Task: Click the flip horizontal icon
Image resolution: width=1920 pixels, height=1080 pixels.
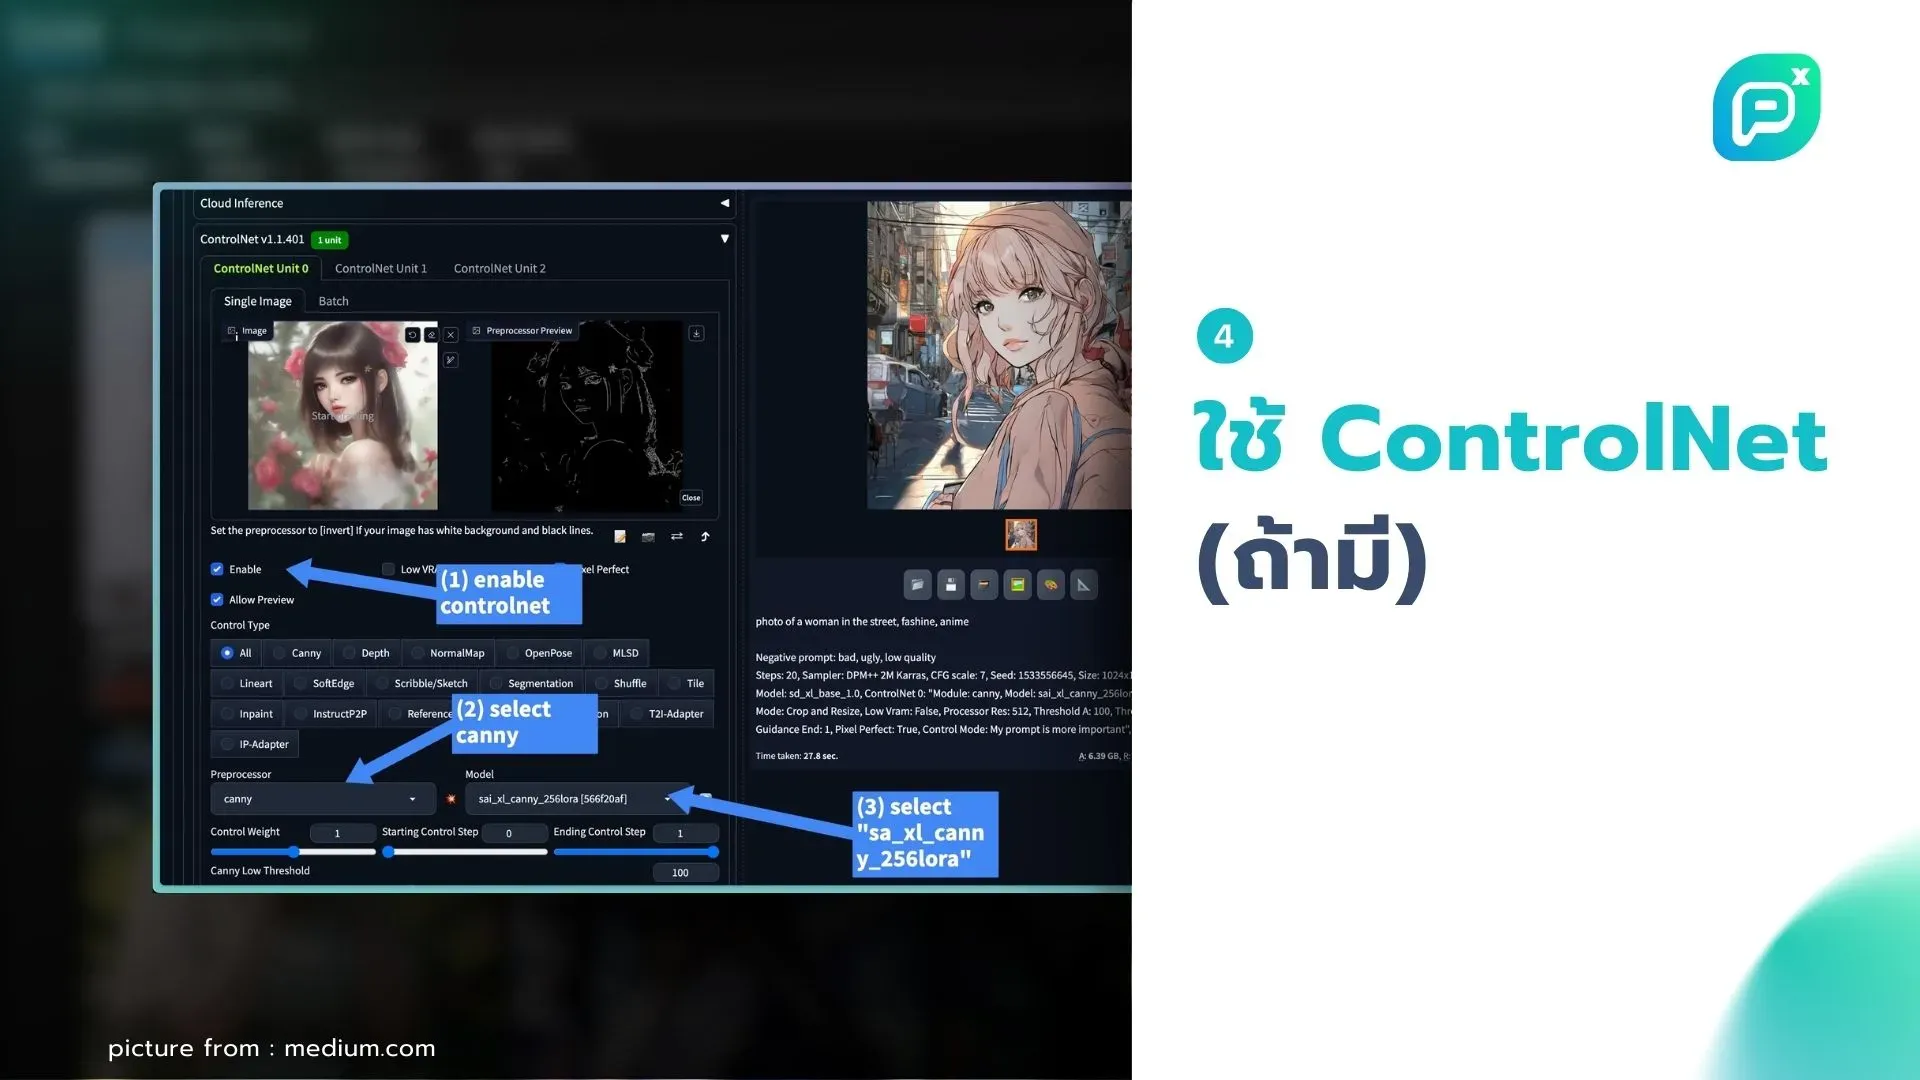Action: 676,535
